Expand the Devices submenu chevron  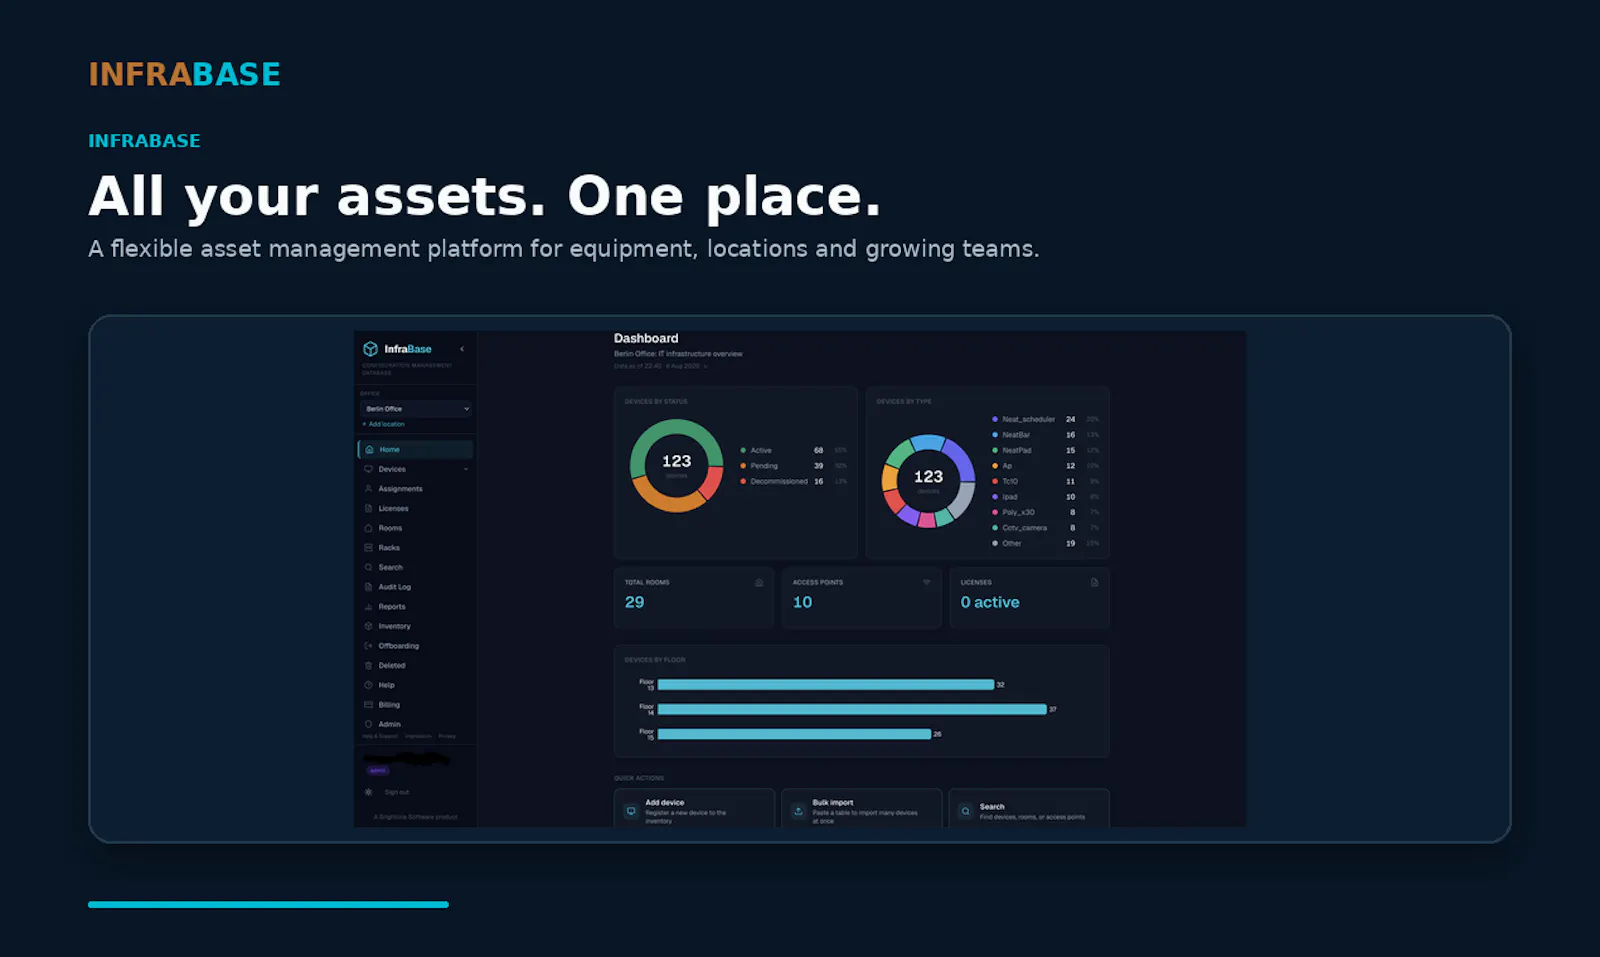(x=466, y=469)
